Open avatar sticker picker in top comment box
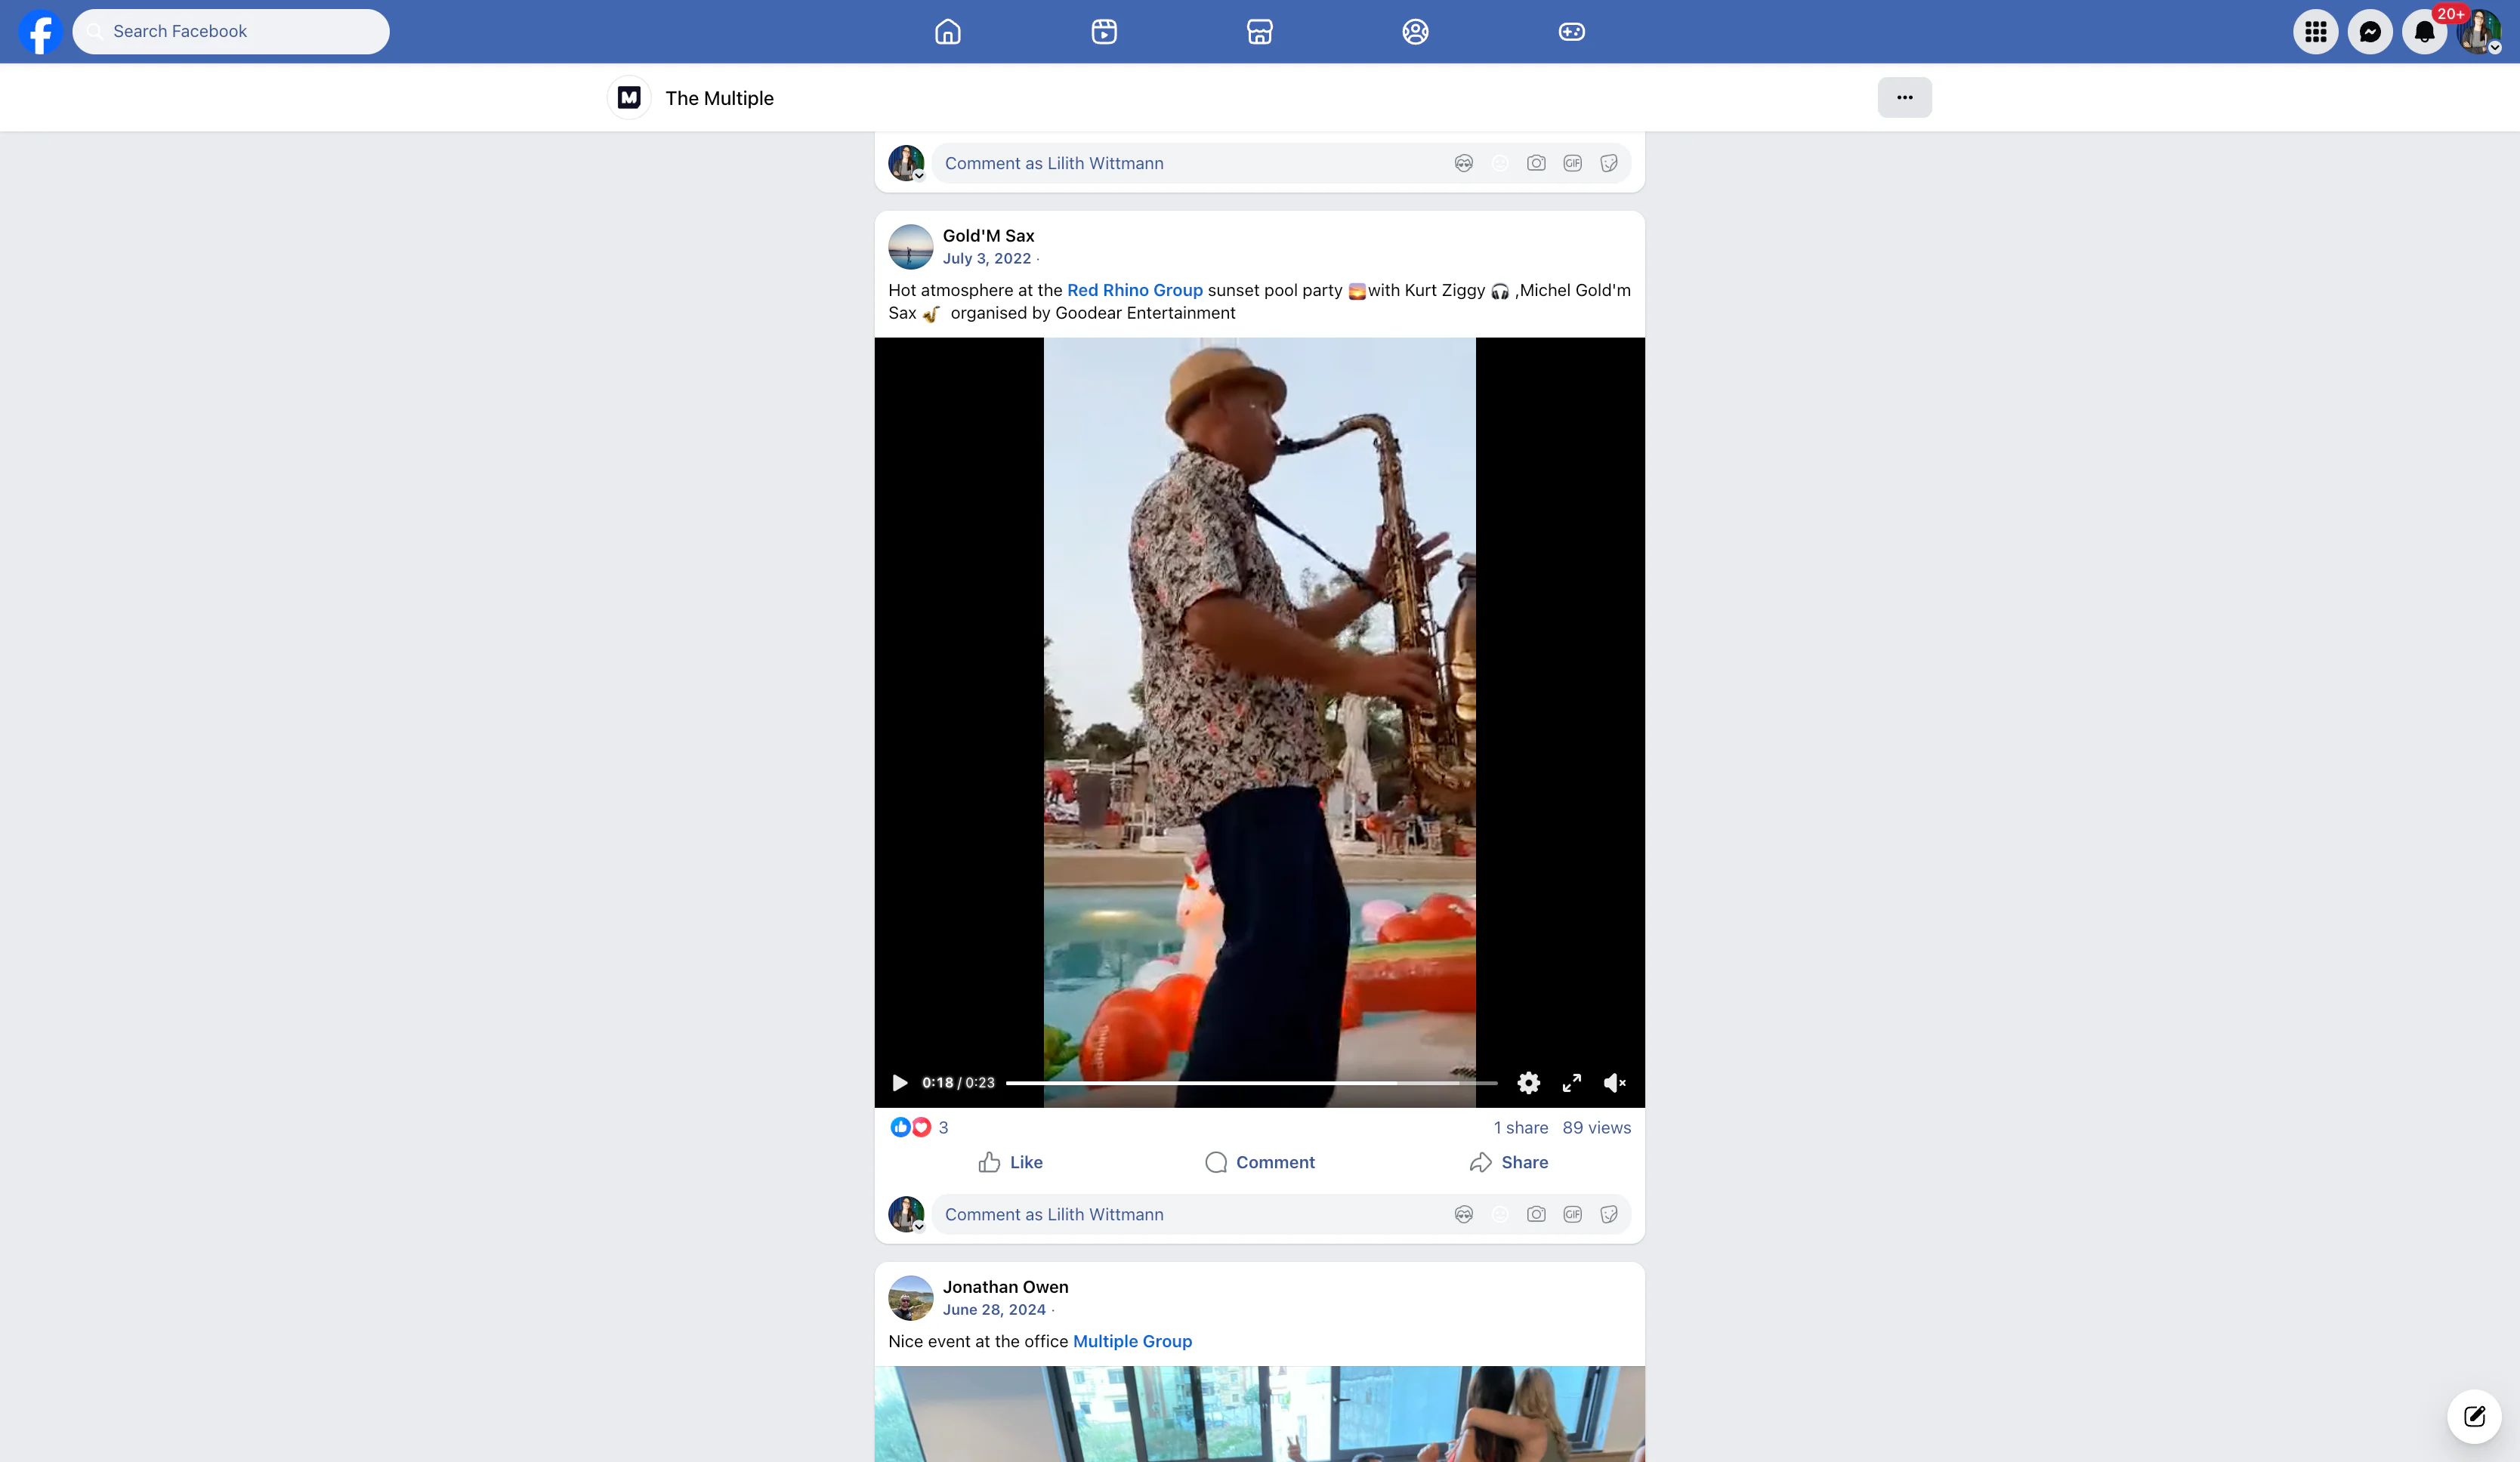Viewport: 2520px width, 1462px height. (1463, 163)
